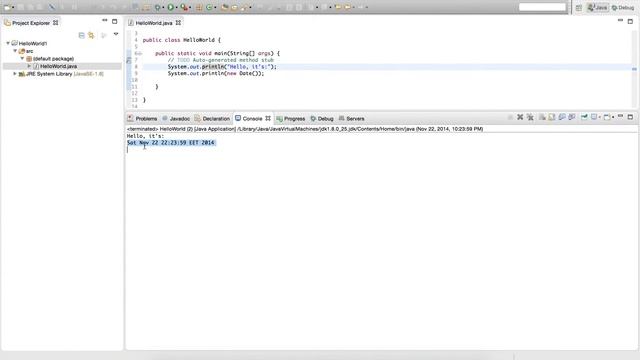This screenshot has height=360, width=640.
Task: Toggle Link with Editor in Project Explorer
Action: (91, 36)
